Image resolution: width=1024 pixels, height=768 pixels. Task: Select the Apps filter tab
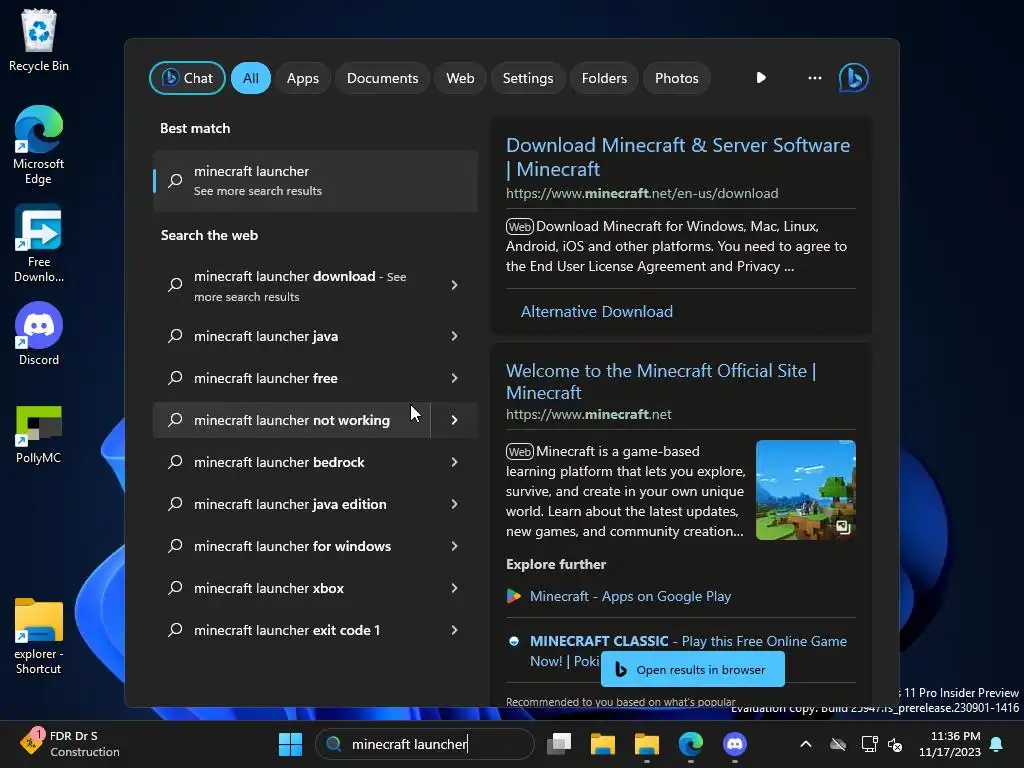point(302,78)
